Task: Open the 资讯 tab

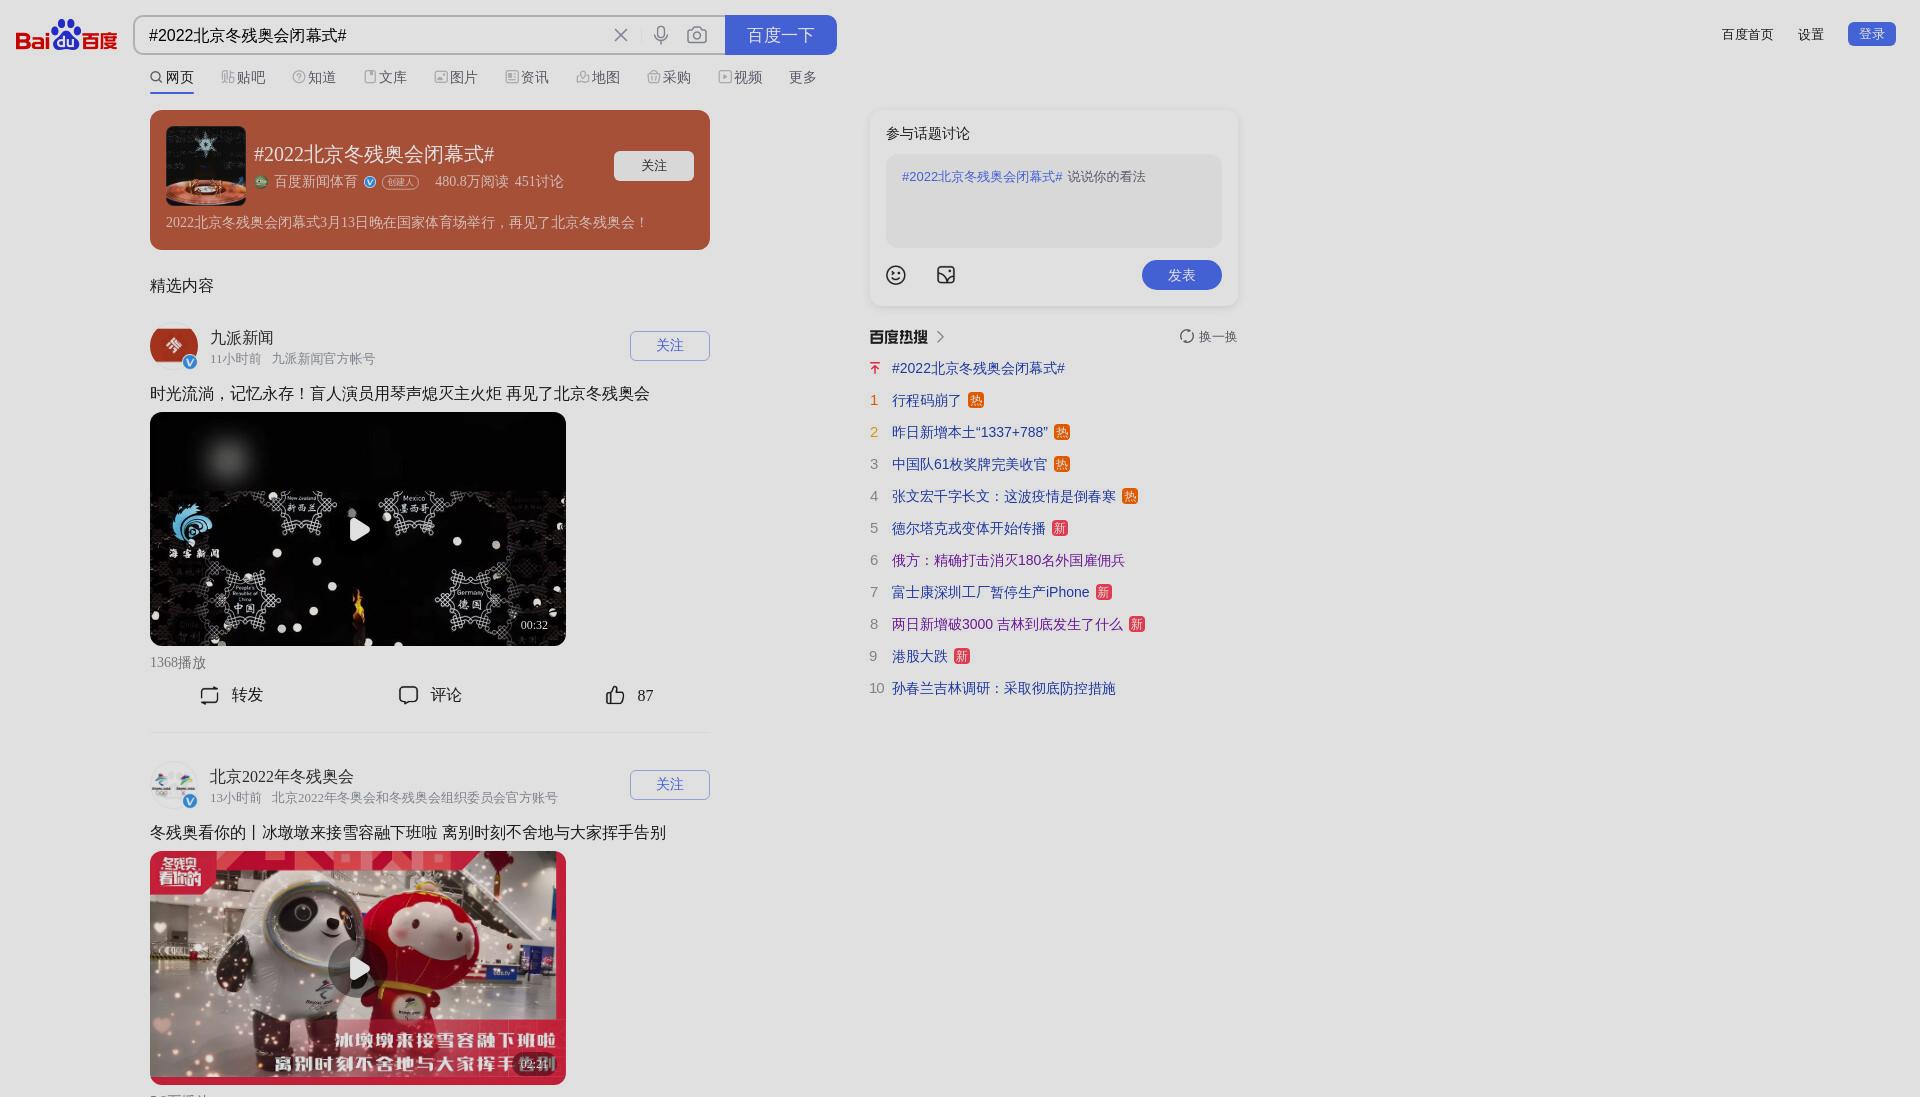Action: (527, 77)
